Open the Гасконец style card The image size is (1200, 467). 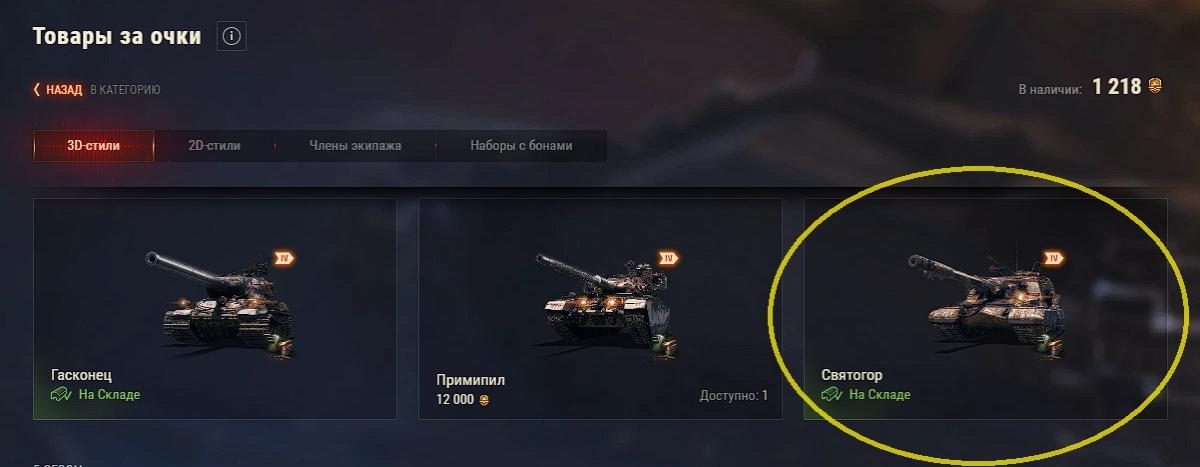pyautogui.click(x=215, y=309)
